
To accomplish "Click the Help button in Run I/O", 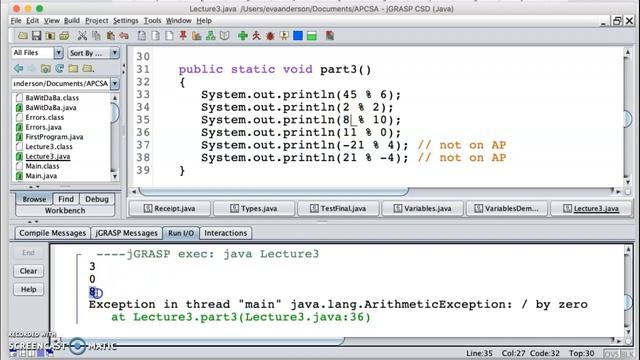I will tap(29, 289).
